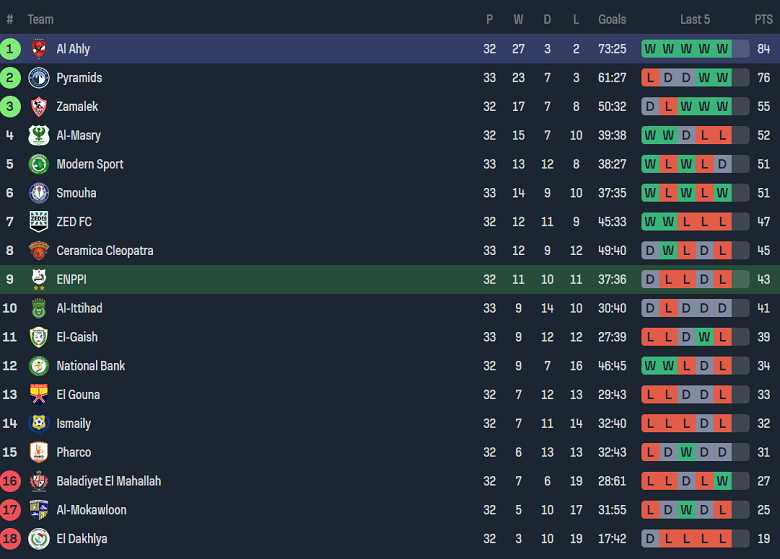Screen dimensions: 780x559
Task: Click the Zamalek club crest
Action: coord(39,107)
